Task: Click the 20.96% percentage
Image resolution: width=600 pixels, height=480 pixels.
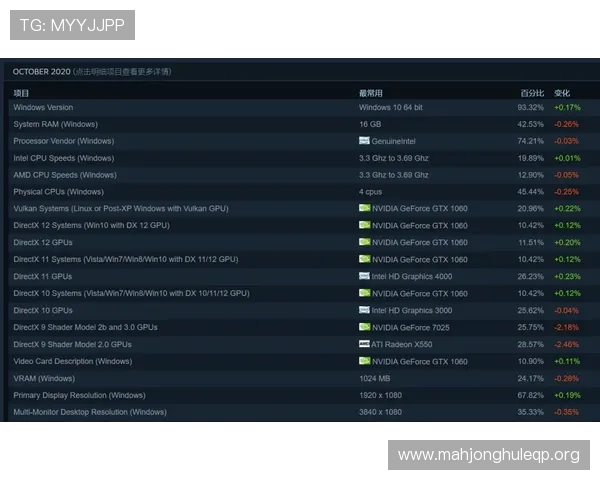Action: [530, 209]
